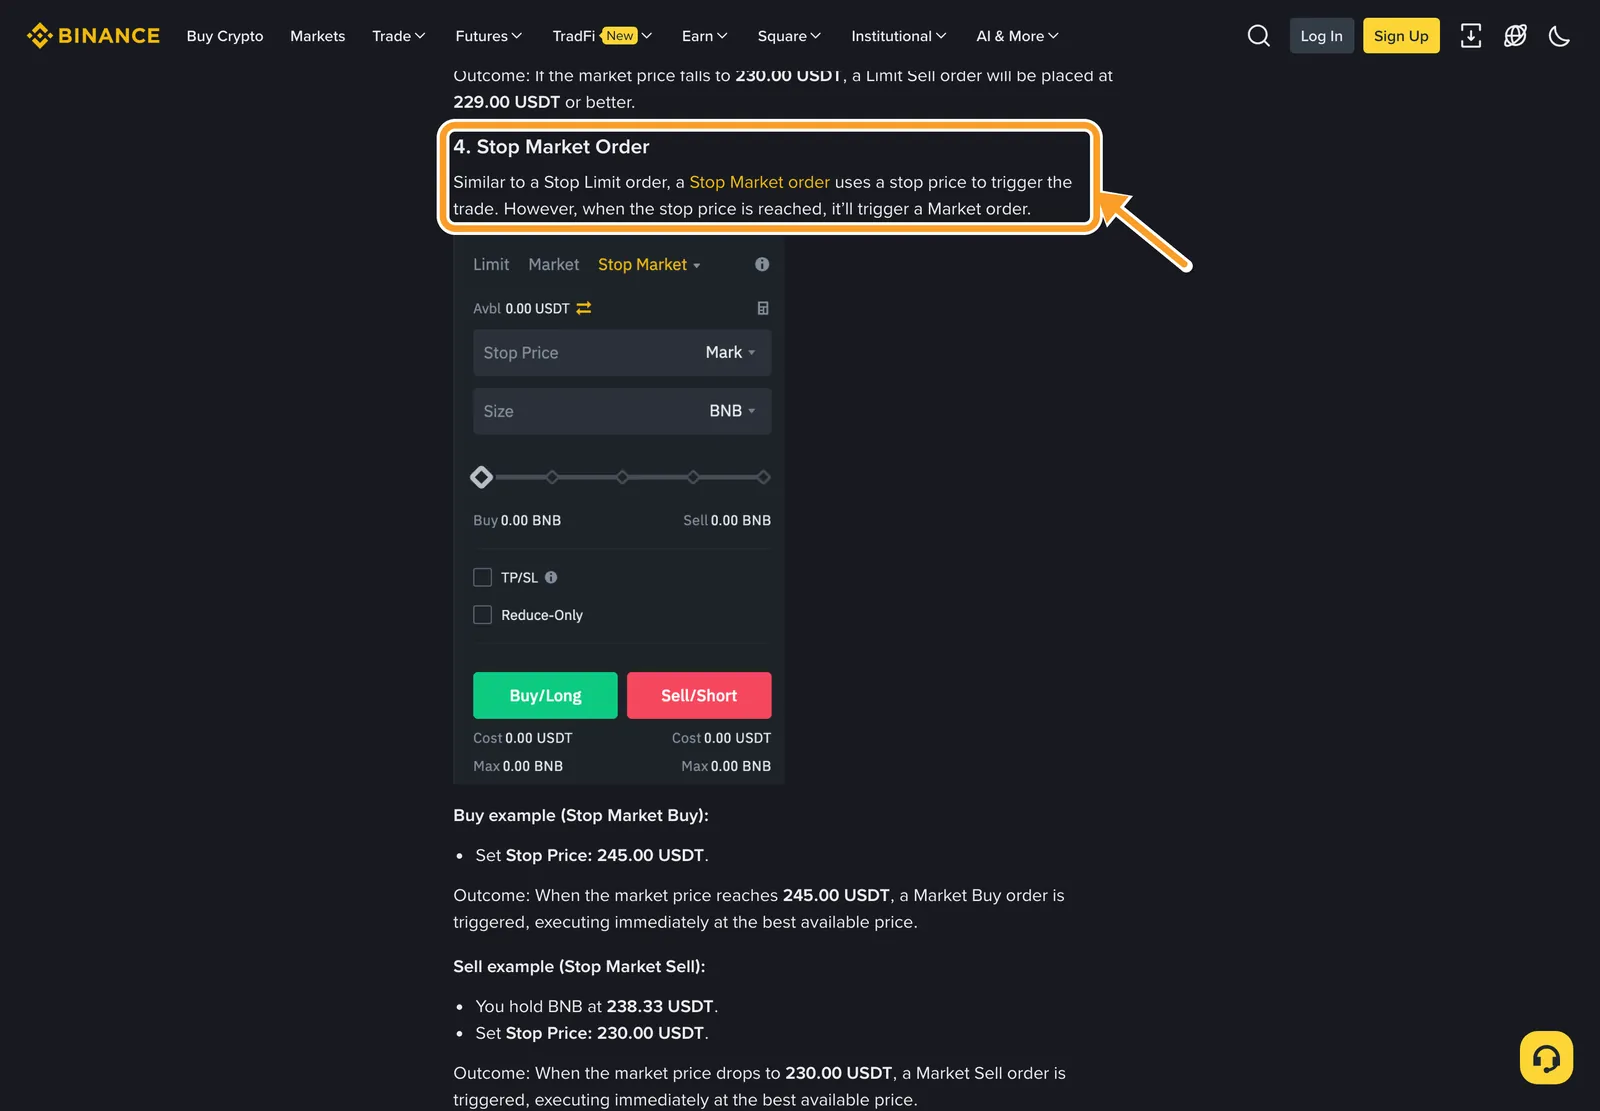The width and height of the screenshot is (1600, 1111).
Task: Click the order type info icon
Action: (x=762, y=264)
